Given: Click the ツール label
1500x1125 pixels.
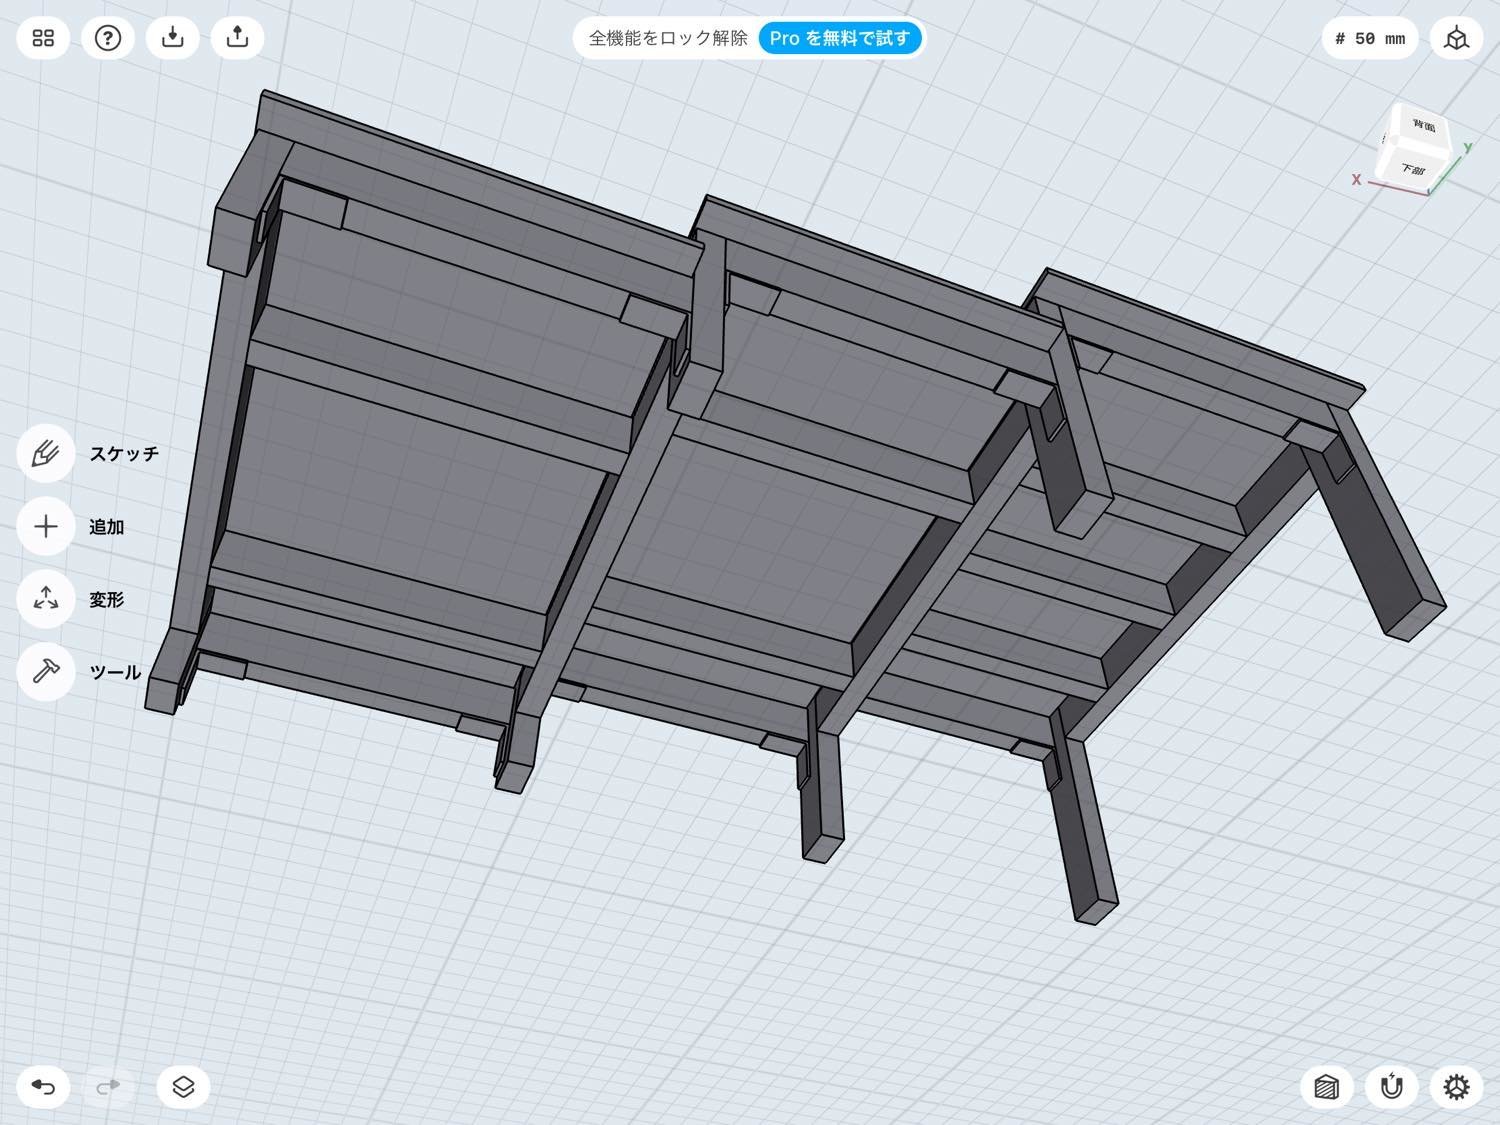Looking at the screenshot, I should tap(115, 672).
